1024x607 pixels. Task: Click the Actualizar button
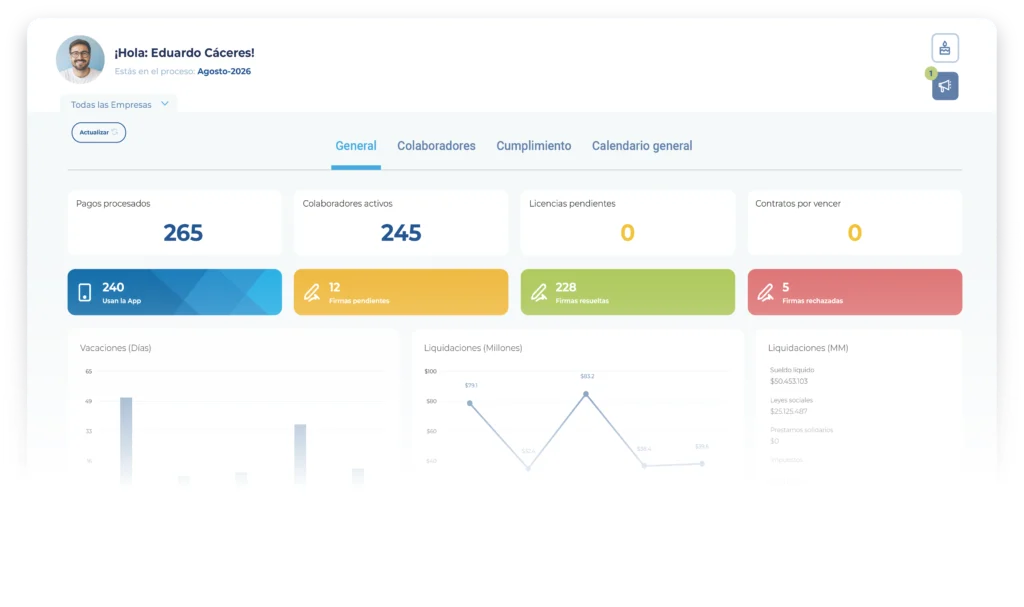pos(99,132)
